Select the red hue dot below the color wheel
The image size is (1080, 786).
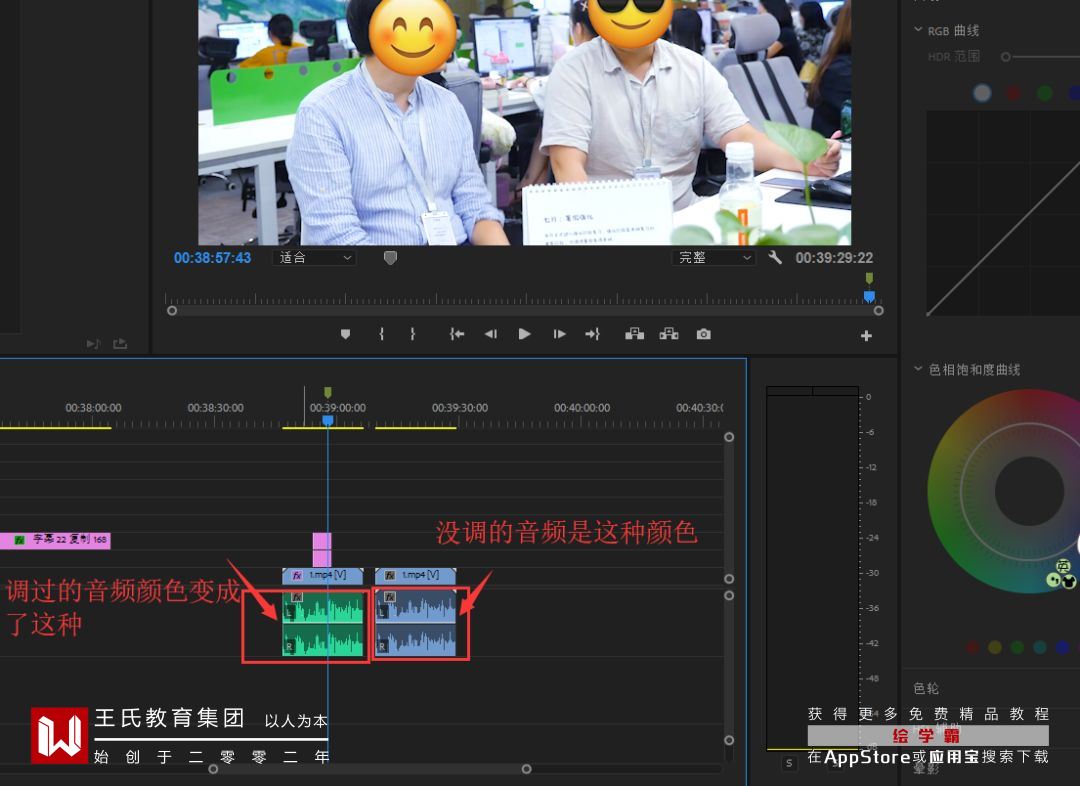pos(972,647)
